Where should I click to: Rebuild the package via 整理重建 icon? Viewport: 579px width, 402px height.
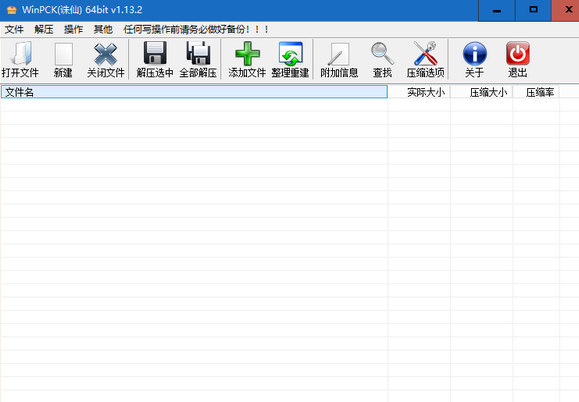[291, 59]
